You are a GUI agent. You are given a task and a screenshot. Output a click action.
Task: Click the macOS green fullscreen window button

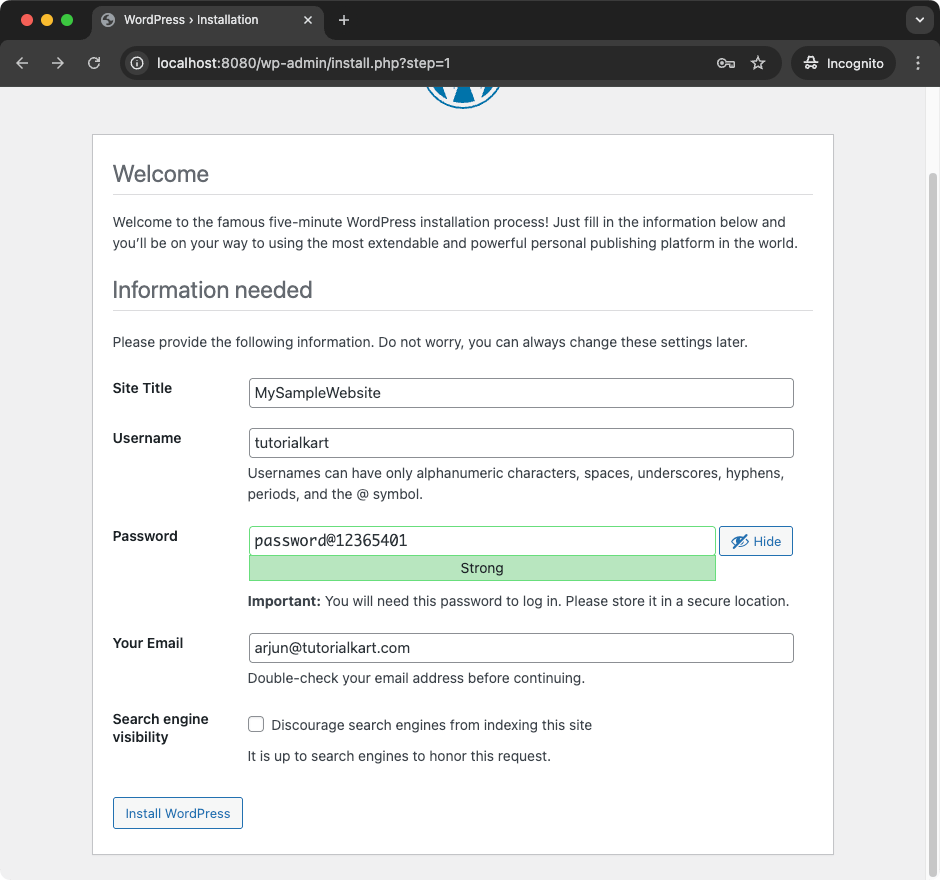[67, 20]
